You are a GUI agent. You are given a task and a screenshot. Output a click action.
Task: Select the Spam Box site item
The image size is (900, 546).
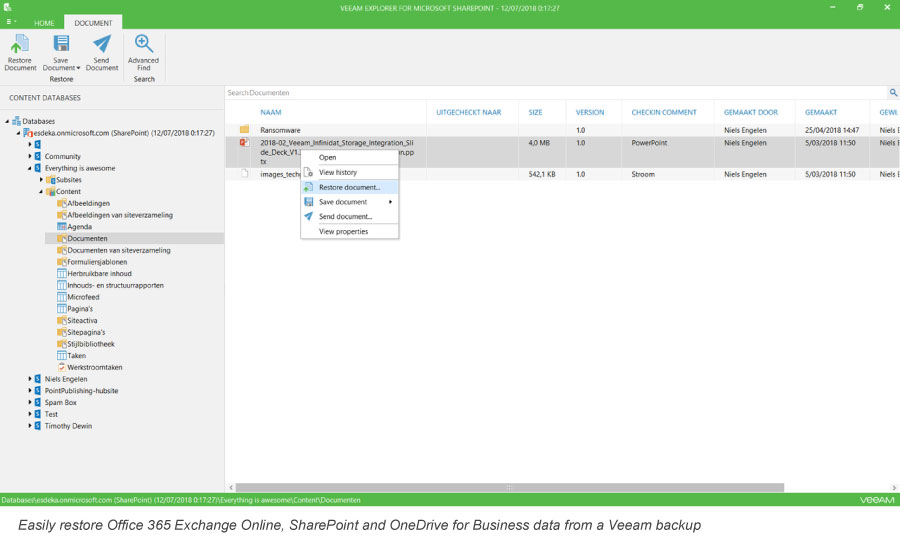tap(60, 402)
